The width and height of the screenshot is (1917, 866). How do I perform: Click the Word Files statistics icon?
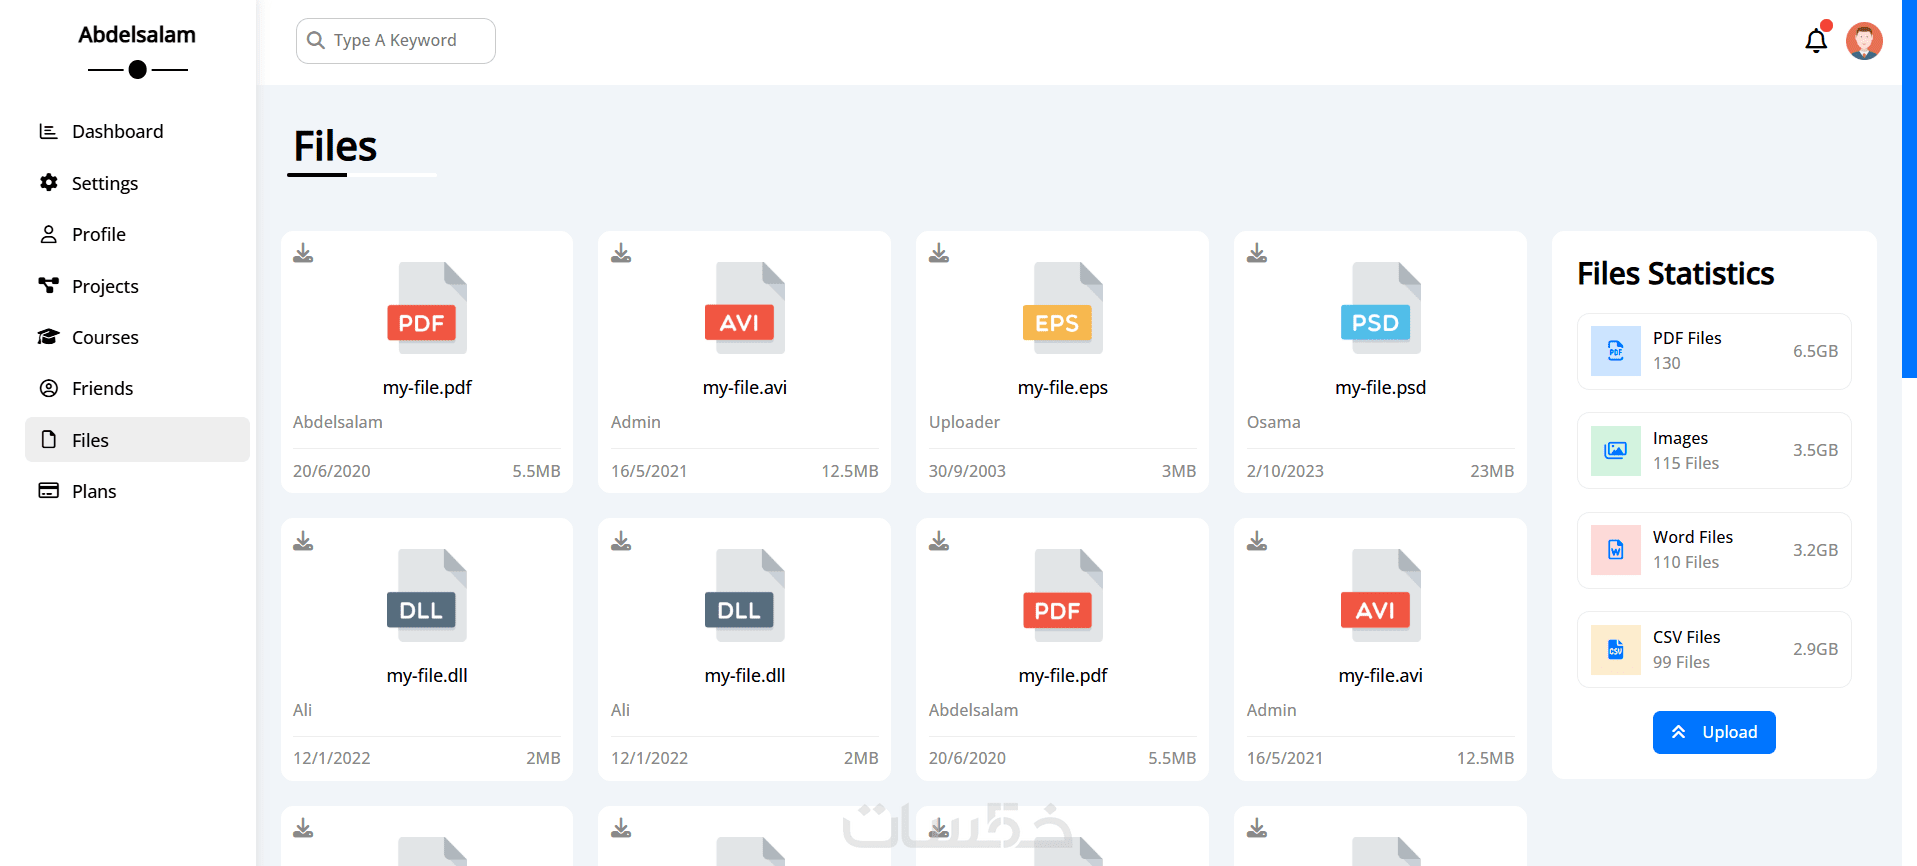(x=1615, y=550)
